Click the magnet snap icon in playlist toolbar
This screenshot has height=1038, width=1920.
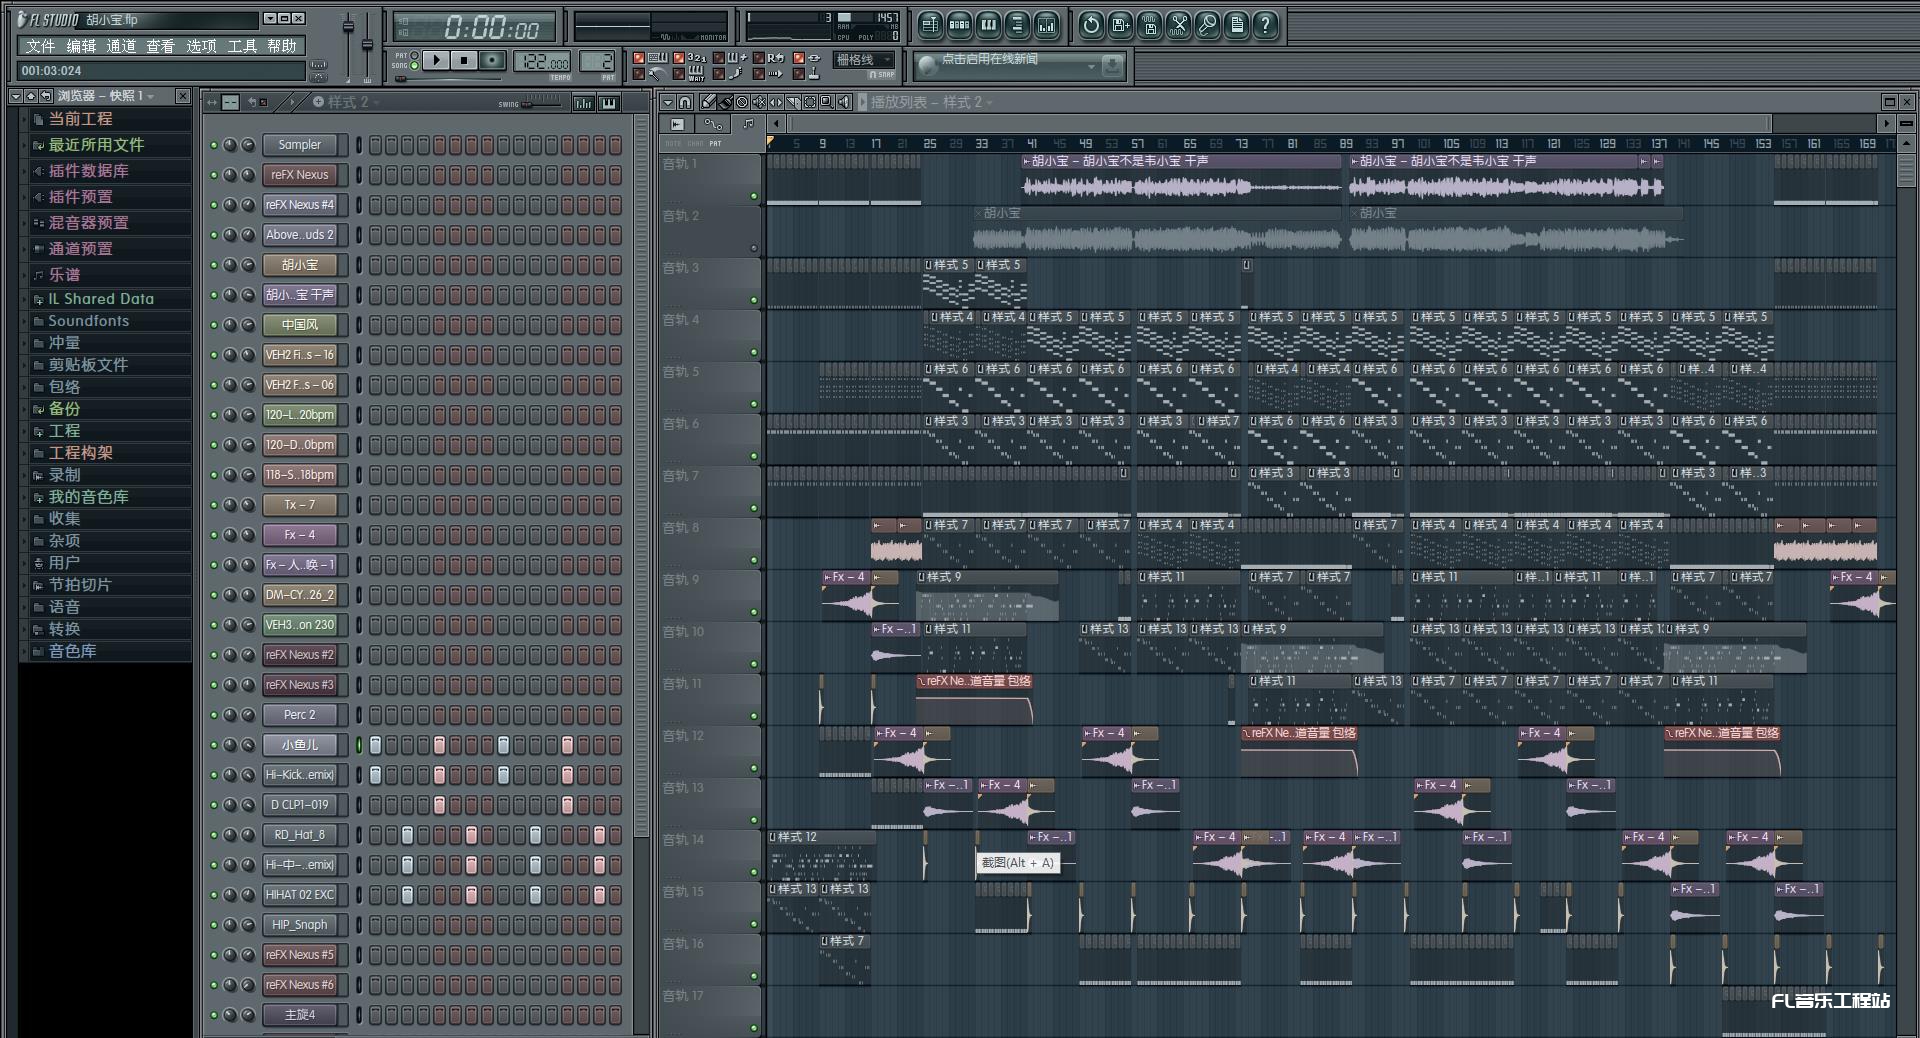click(x=685, y=102)
